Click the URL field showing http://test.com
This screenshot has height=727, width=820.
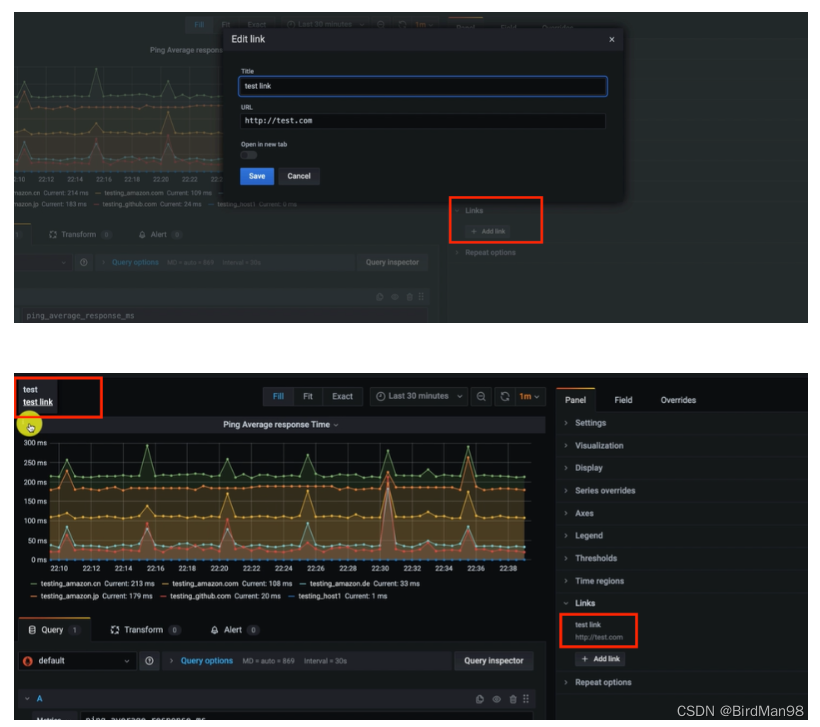click(423, 121)
